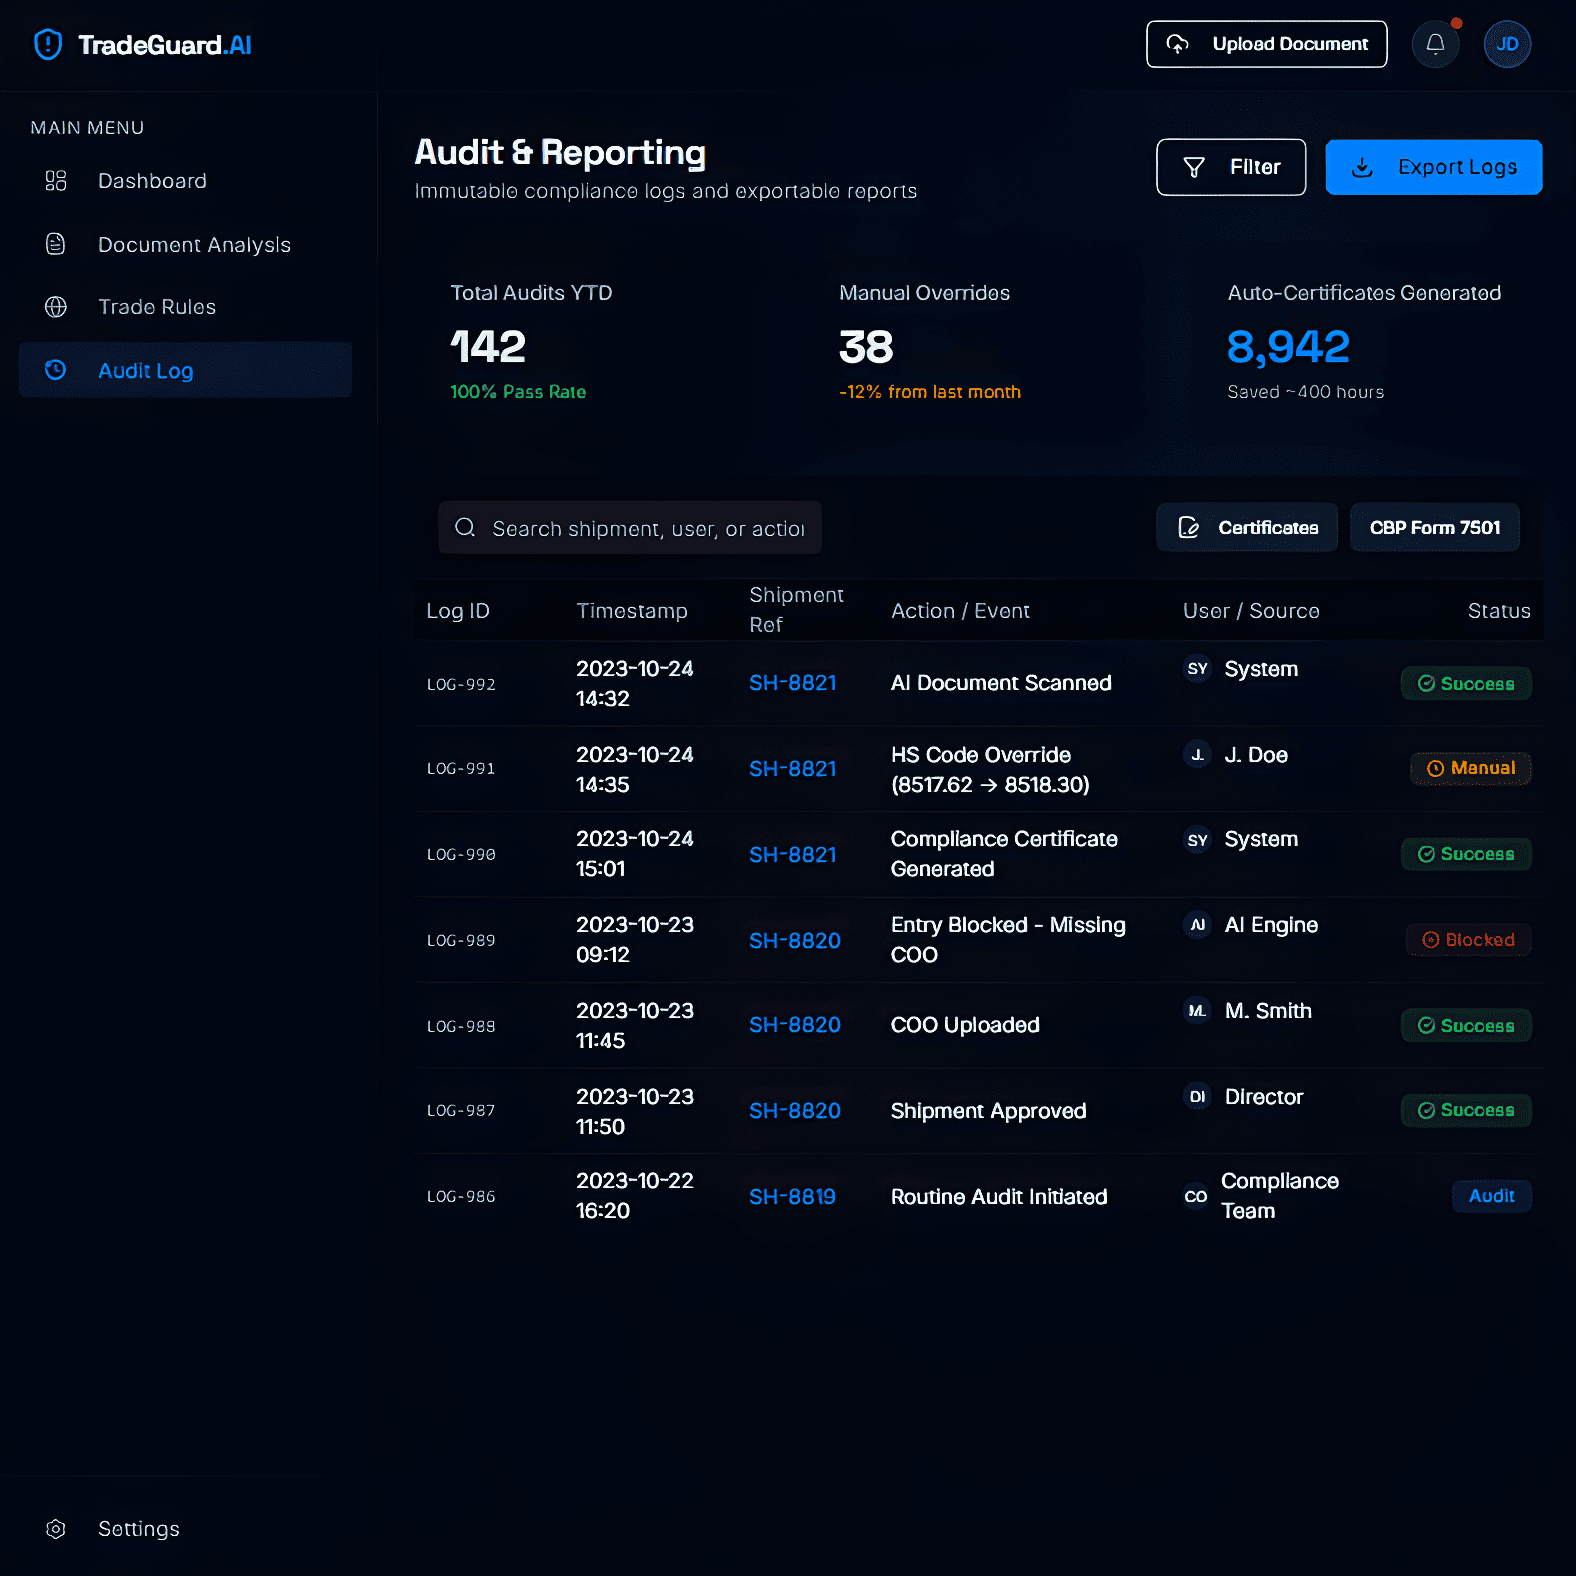Focus the search shipment input field
1576x1576 pixels.
click(647, 528)
